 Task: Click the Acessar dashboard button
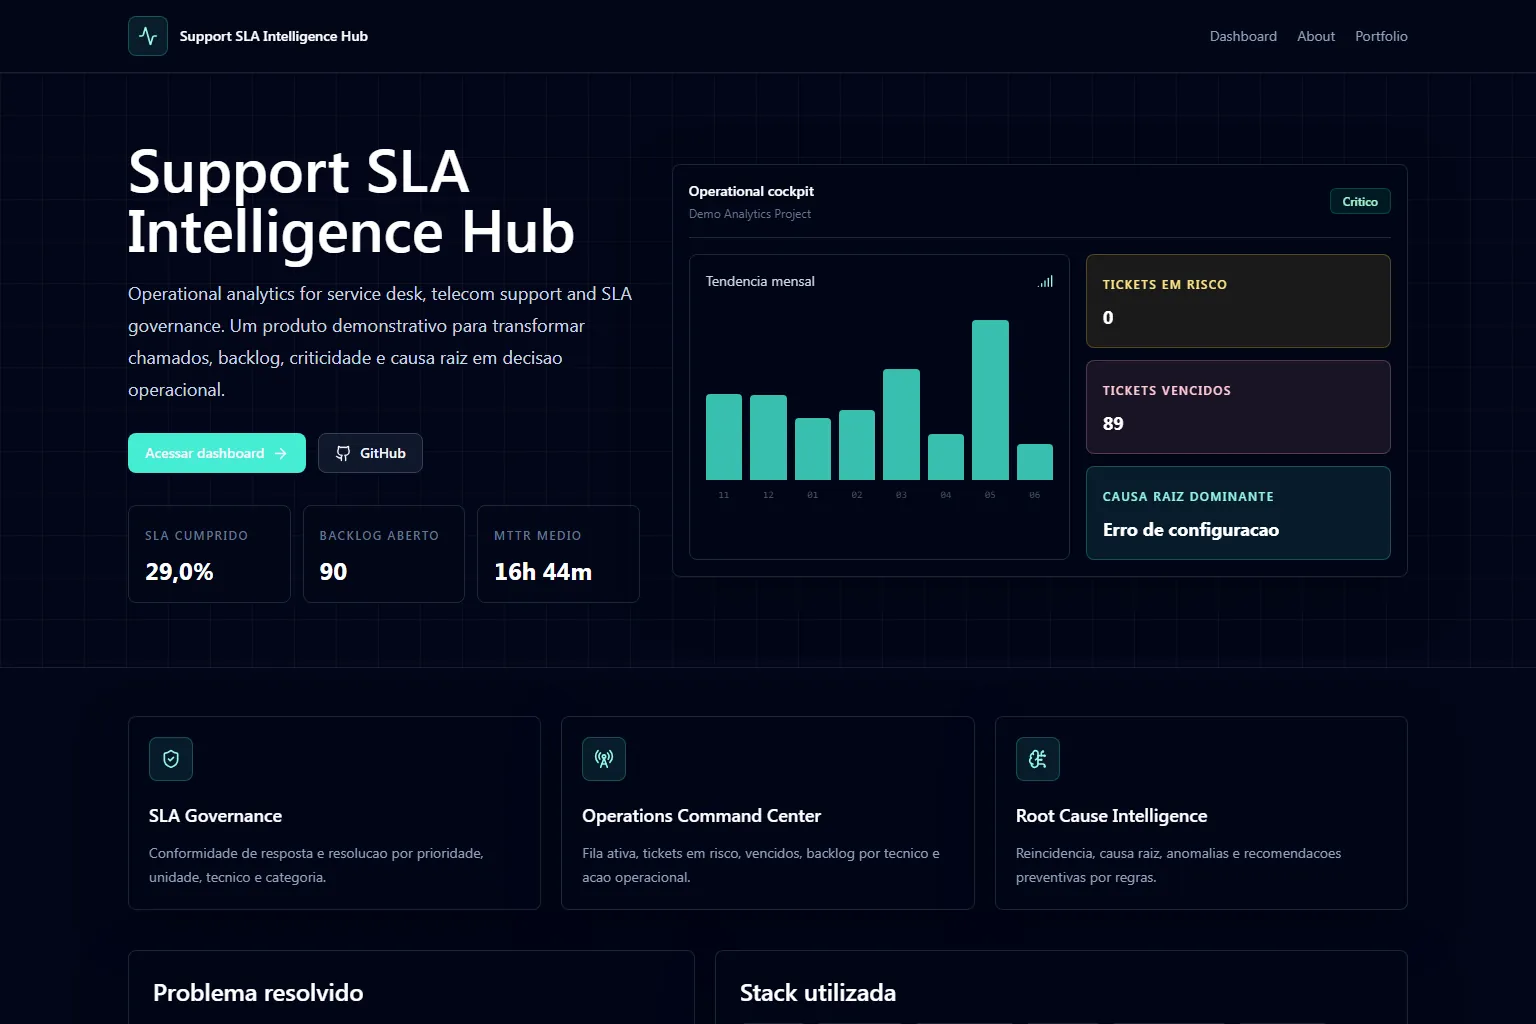(x=217, y=453)
